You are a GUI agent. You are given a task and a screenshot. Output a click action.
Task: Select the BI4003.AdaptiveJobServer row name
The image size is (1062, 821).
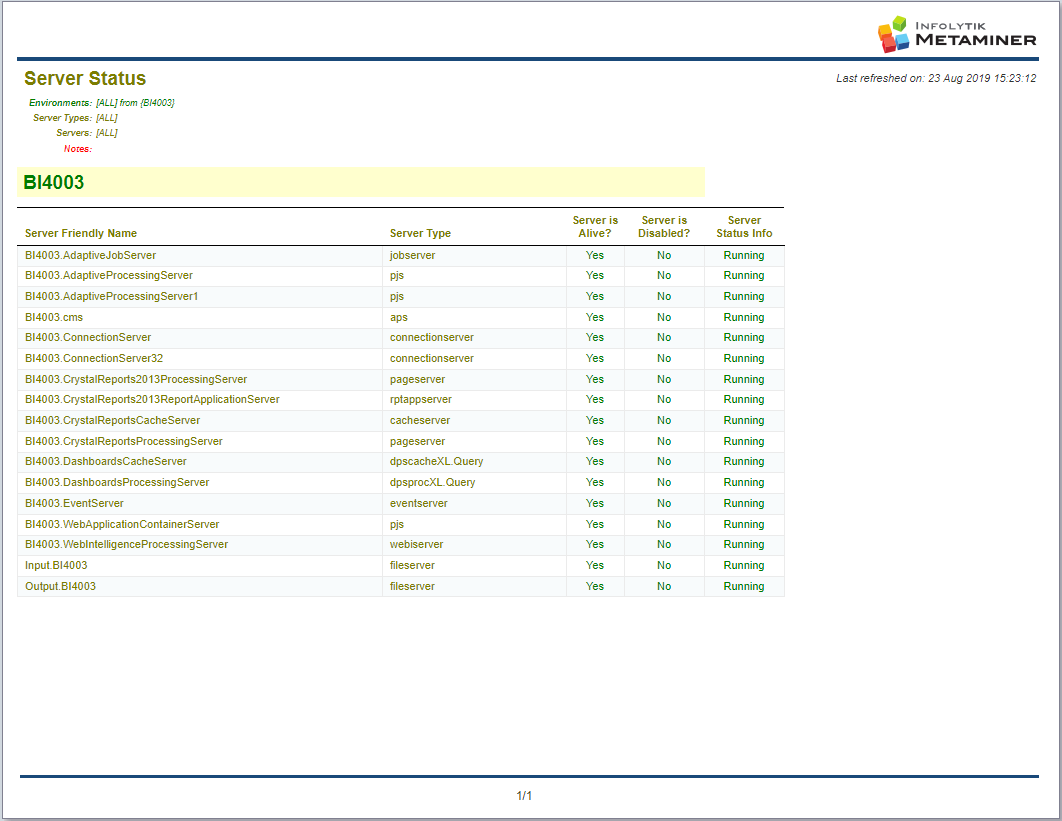(x=90, y=255)
